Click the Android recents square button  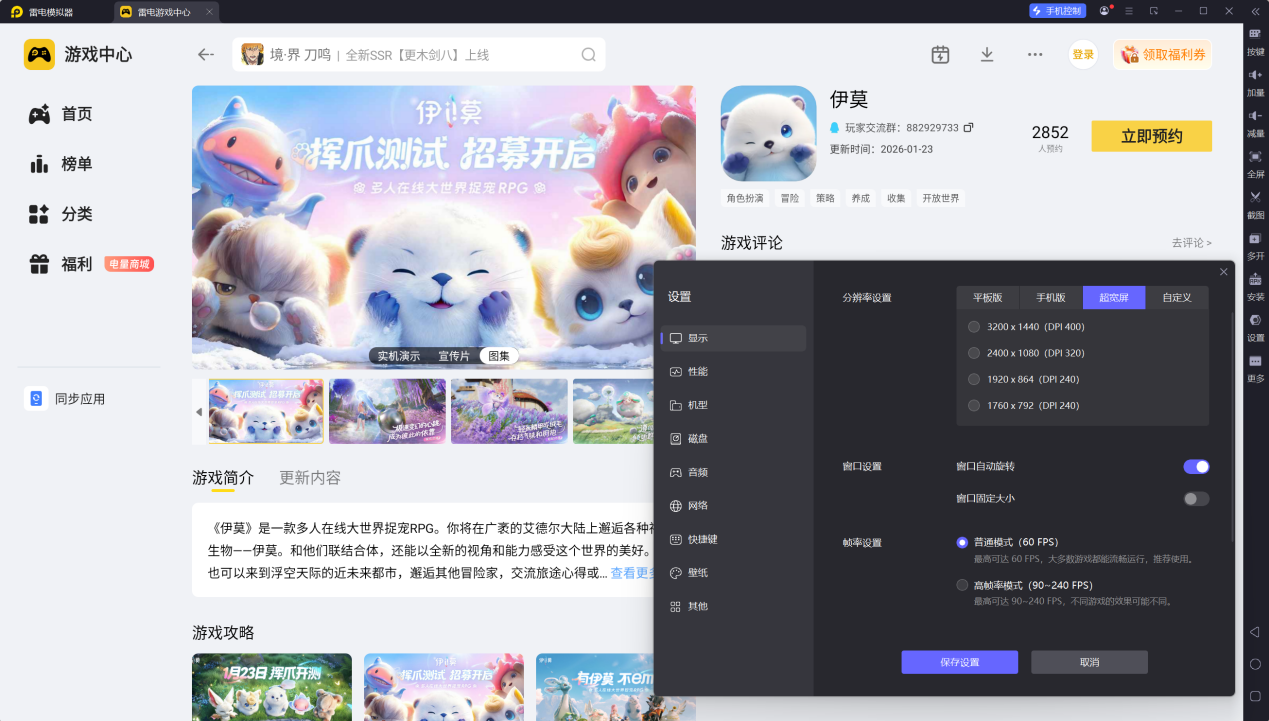coord(1255,696)
